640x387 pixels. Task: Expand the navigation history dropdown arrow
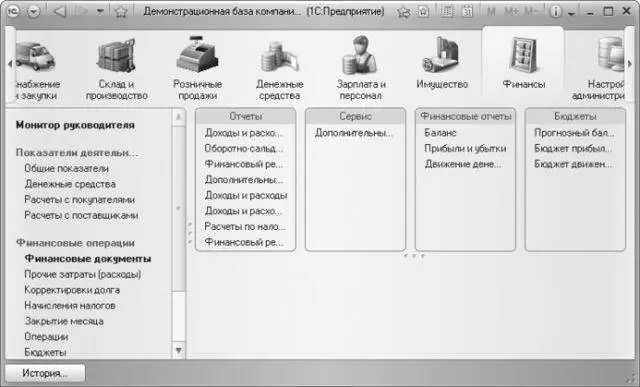point(100,11)
